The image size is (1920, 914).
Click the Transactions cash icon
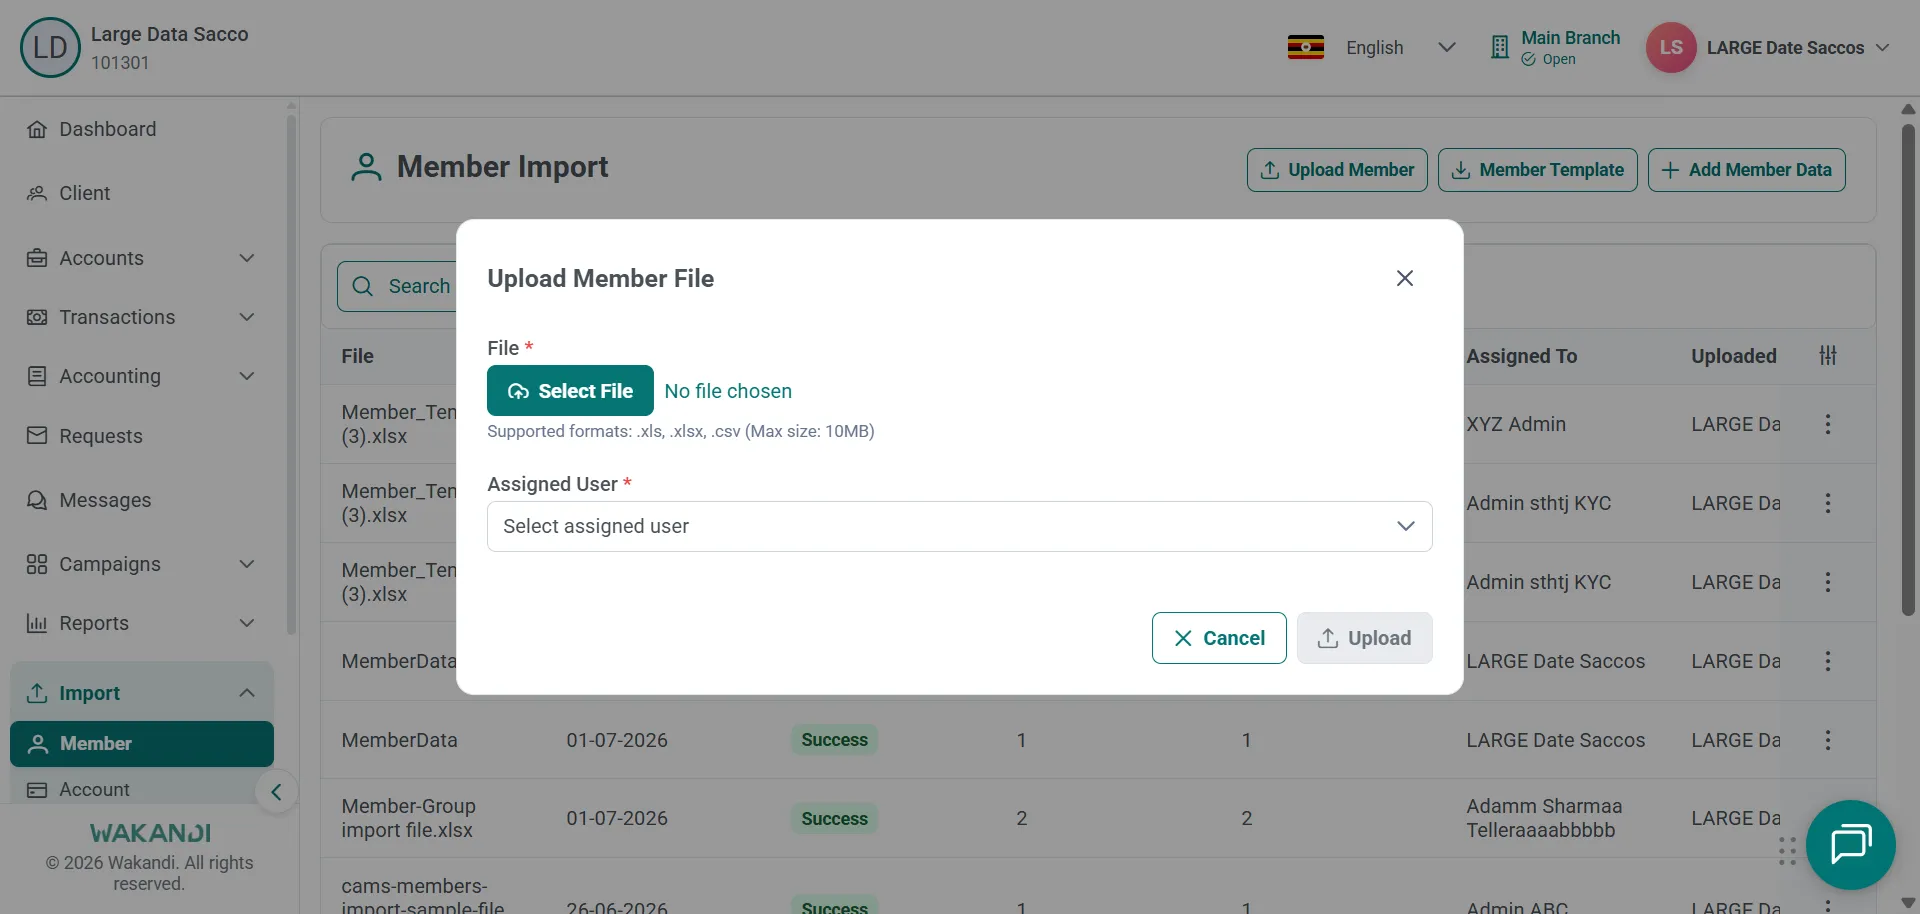coord(37,317)
